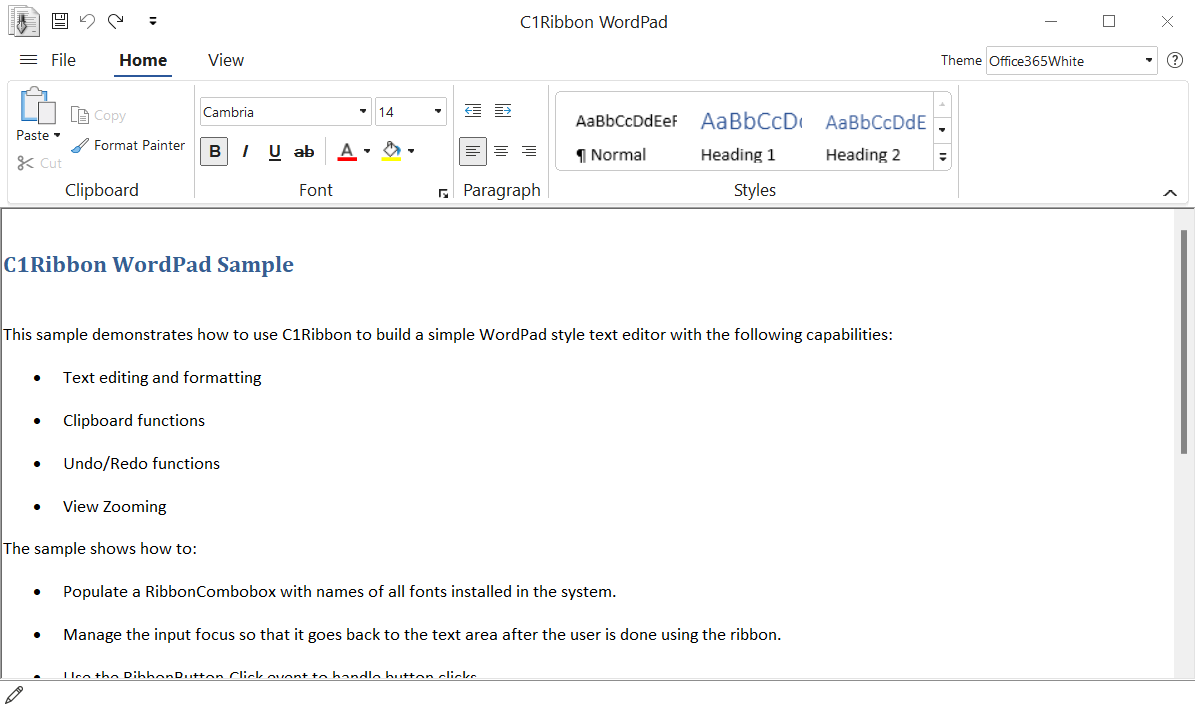
Task: Toggle Underline formatting
Action: pyautogui.click(x=275, y=152)
